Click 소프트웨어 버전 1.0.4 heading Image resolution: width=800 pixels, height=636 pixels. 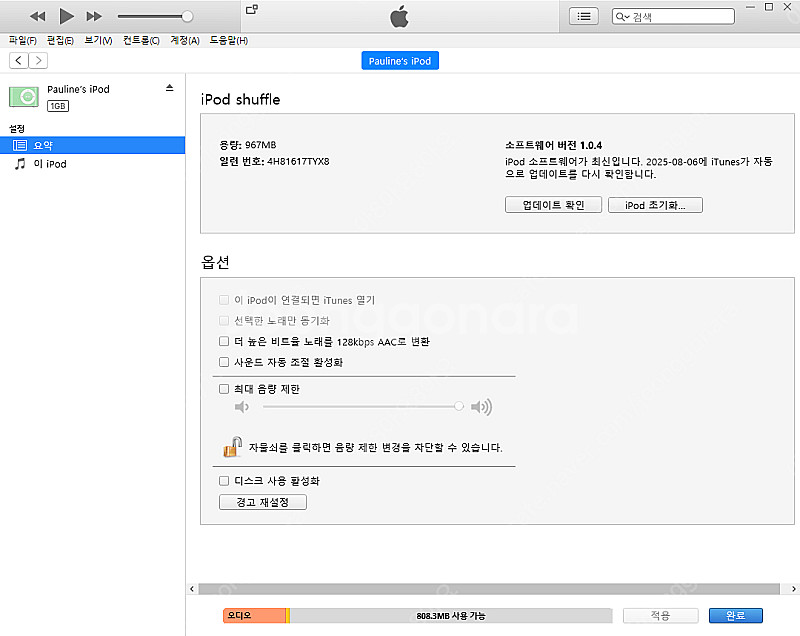pyautogui.click(x=554, y=145)
